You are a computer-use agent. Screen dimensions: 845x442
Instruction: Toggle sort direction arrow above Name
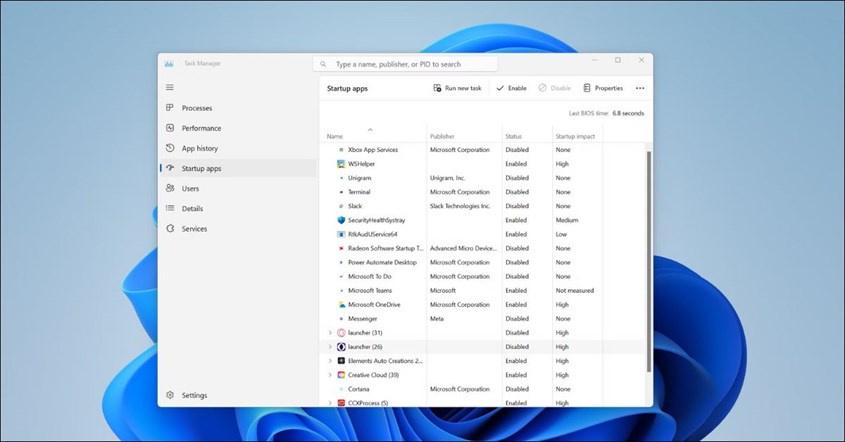[x=370, y=130]
